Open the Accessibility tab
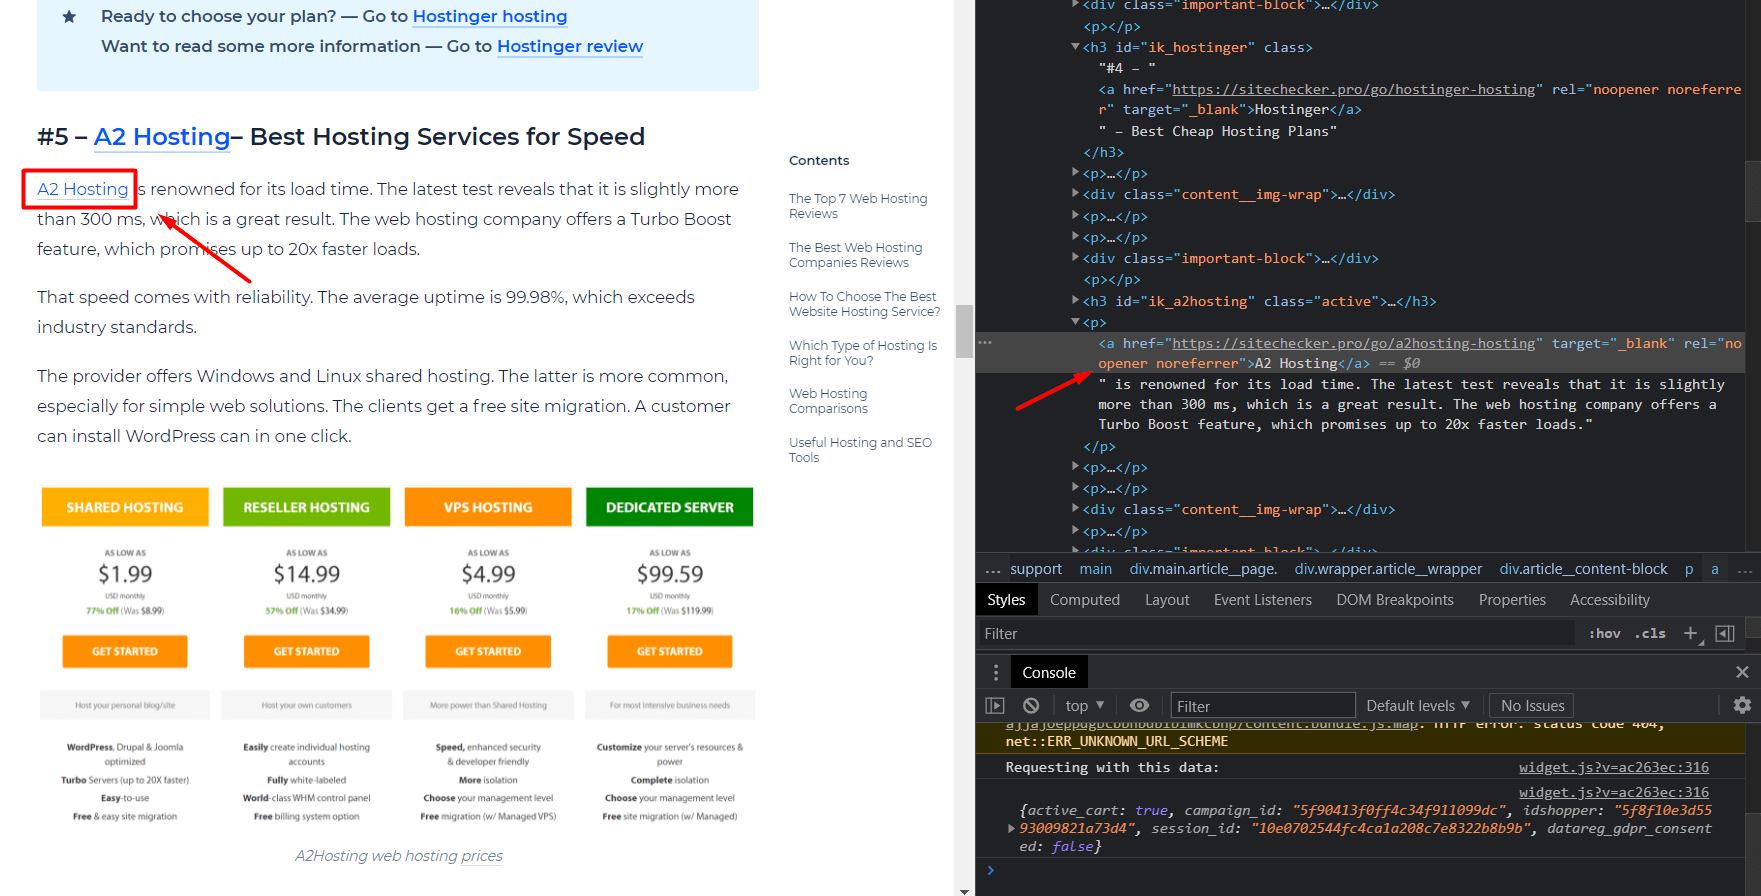The image size is (1761, 896). (1610, 600)
